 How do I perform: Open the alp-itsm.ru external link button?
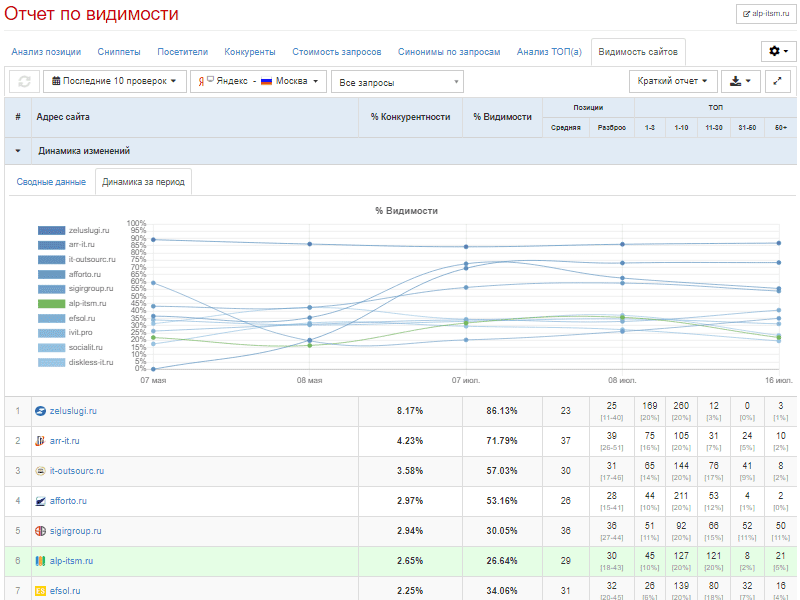tap(766, 14)
